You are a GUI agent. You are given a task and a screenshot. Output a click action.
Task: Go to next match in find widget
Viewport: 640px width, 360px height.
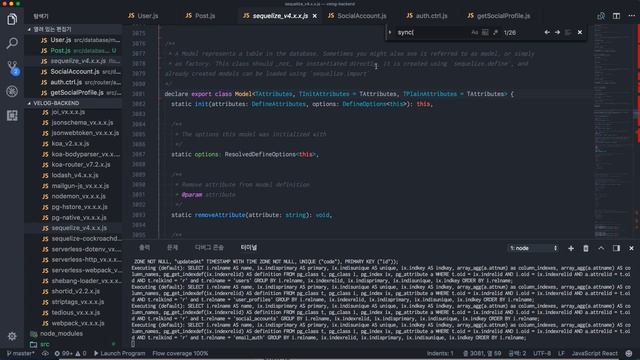557,32
